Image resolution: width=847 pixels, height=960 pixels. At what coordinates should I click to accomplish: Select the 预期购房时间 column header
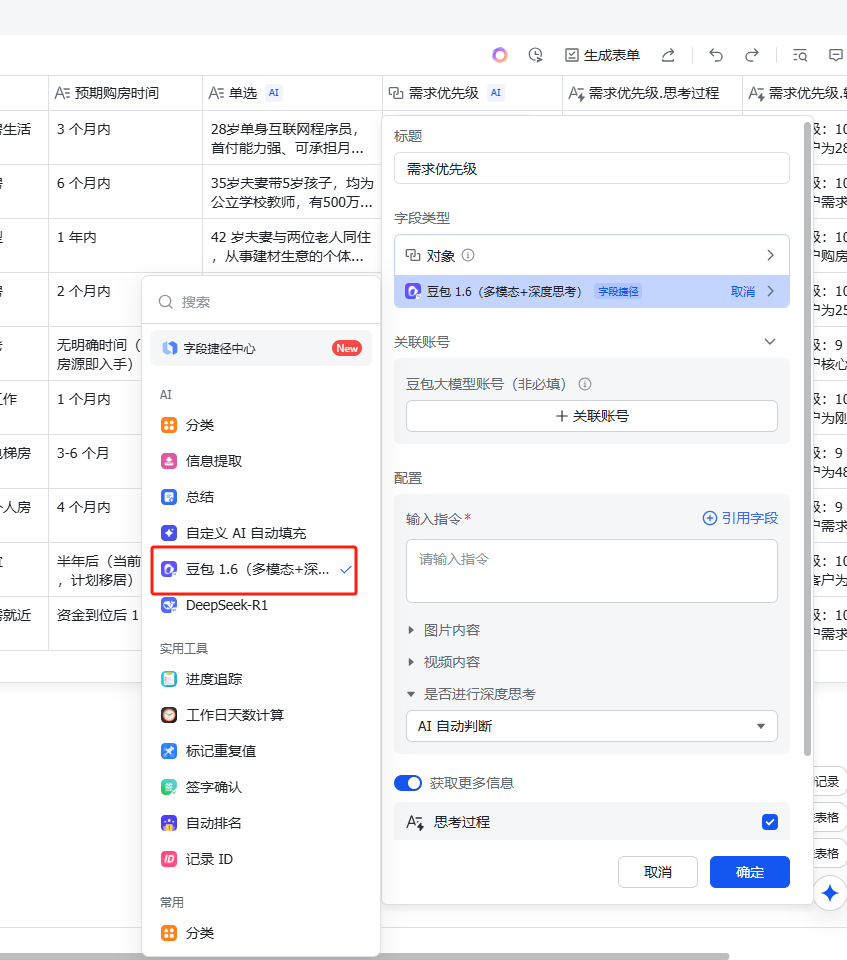[x=126, y=93]
